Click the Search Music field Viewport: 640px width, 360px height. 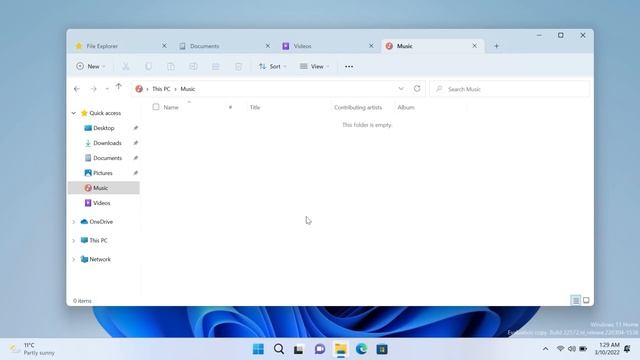(x=509, y=89)
